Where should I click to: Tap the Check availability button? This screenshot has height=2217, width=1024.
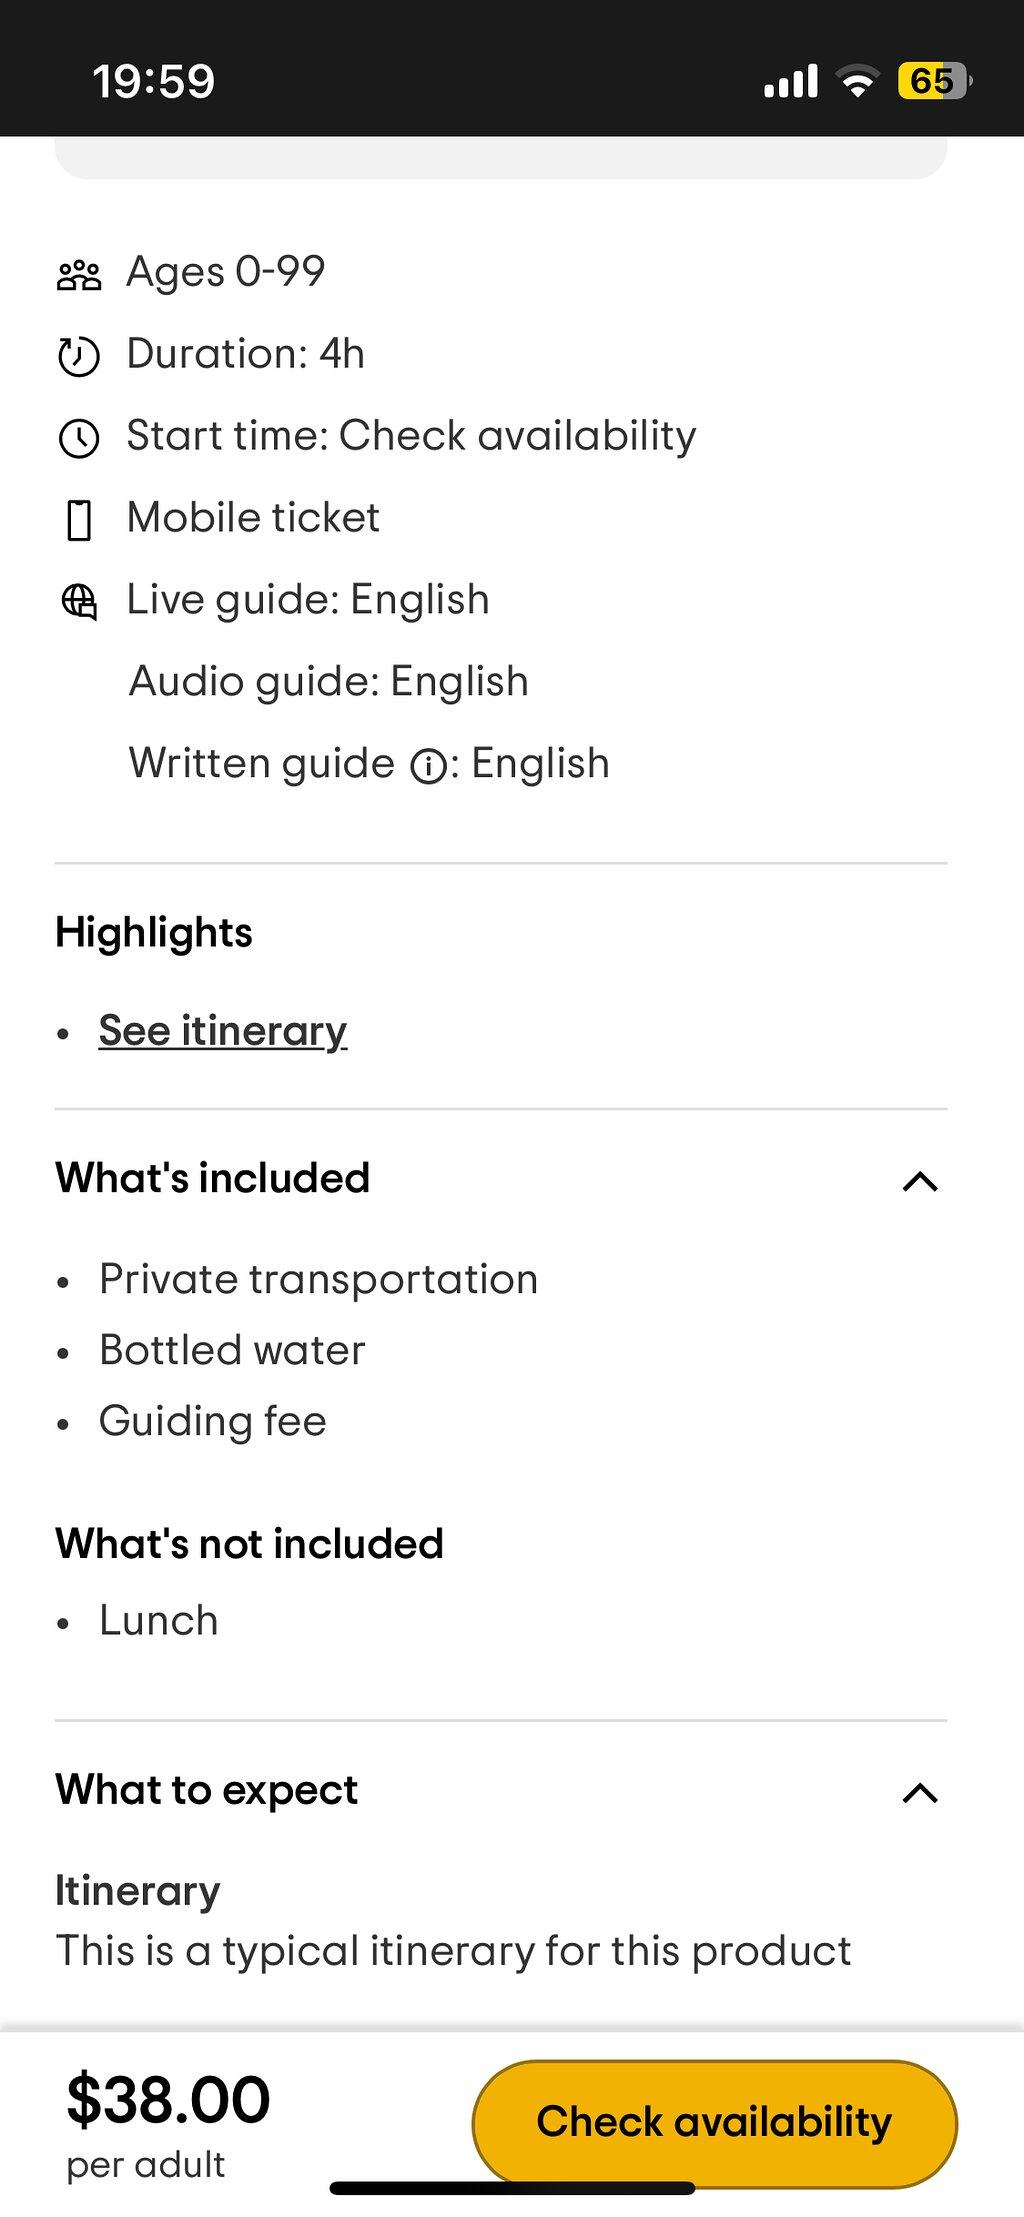(714, 2123)
